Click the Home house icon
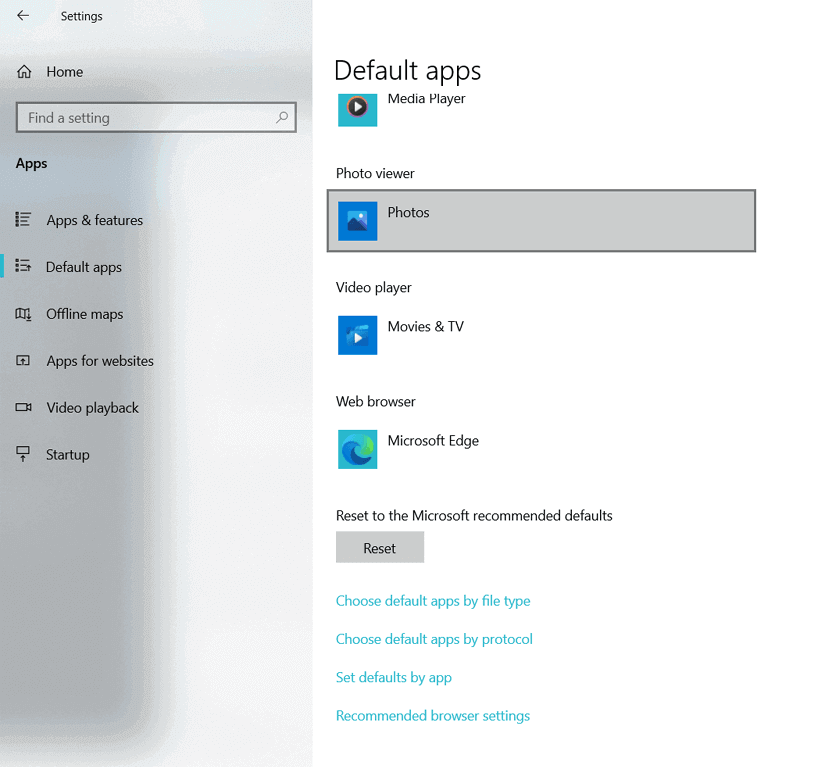 [x=24, y=71]
